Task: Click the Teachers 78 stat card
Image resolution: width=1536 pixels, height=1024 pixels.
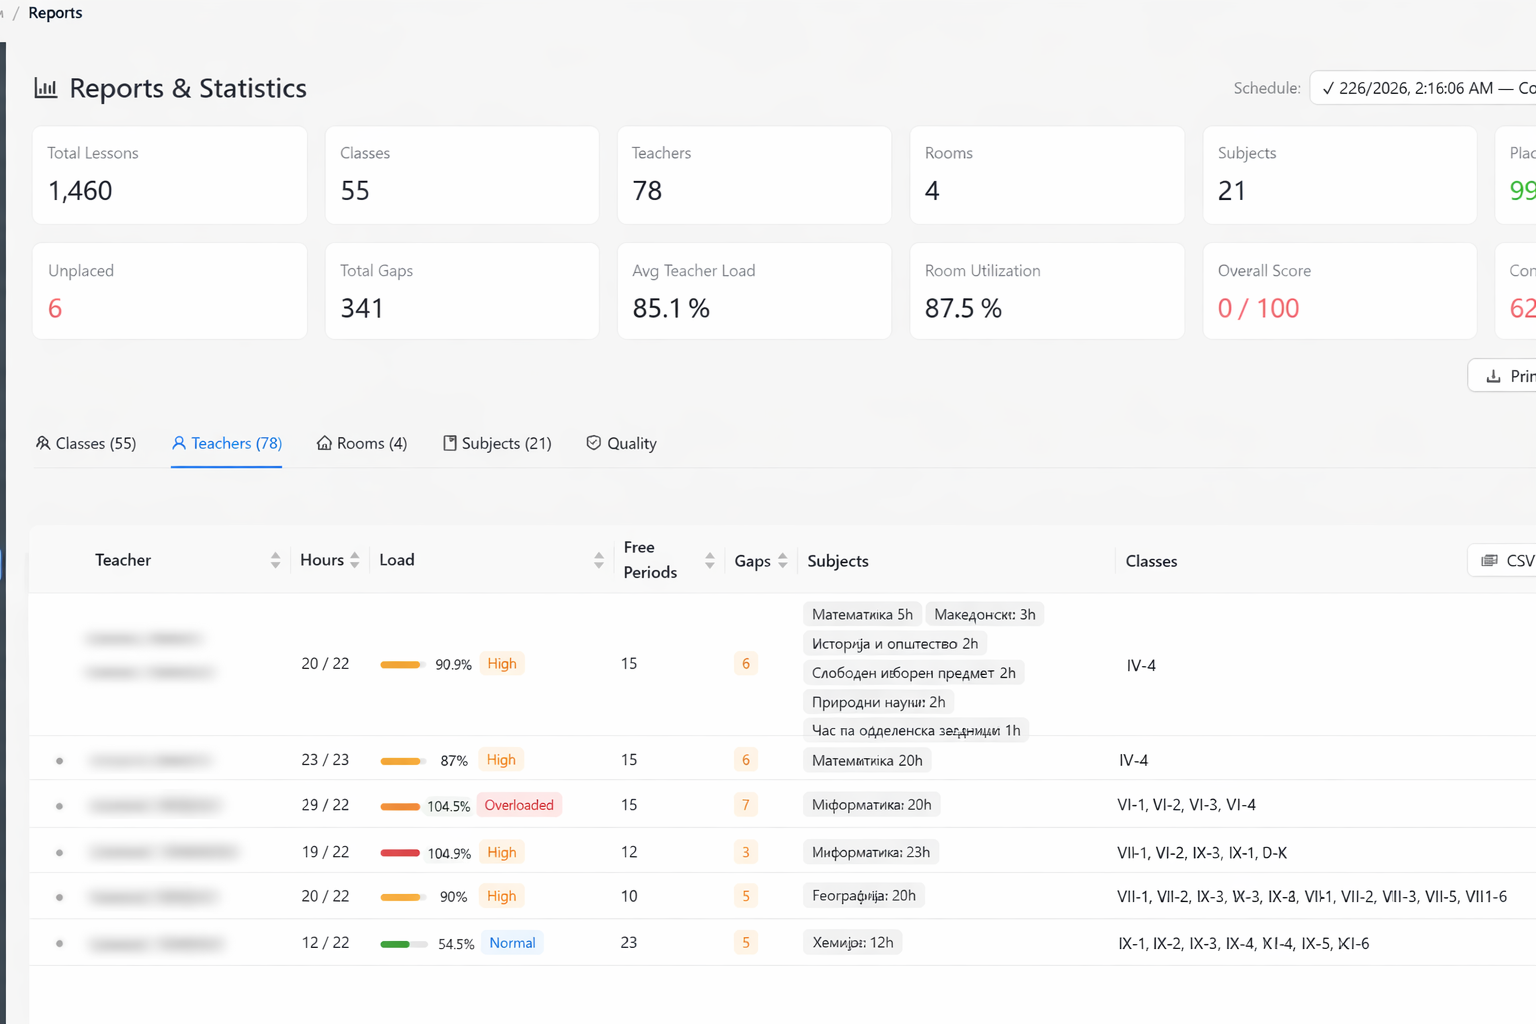Action: (754, 175)
